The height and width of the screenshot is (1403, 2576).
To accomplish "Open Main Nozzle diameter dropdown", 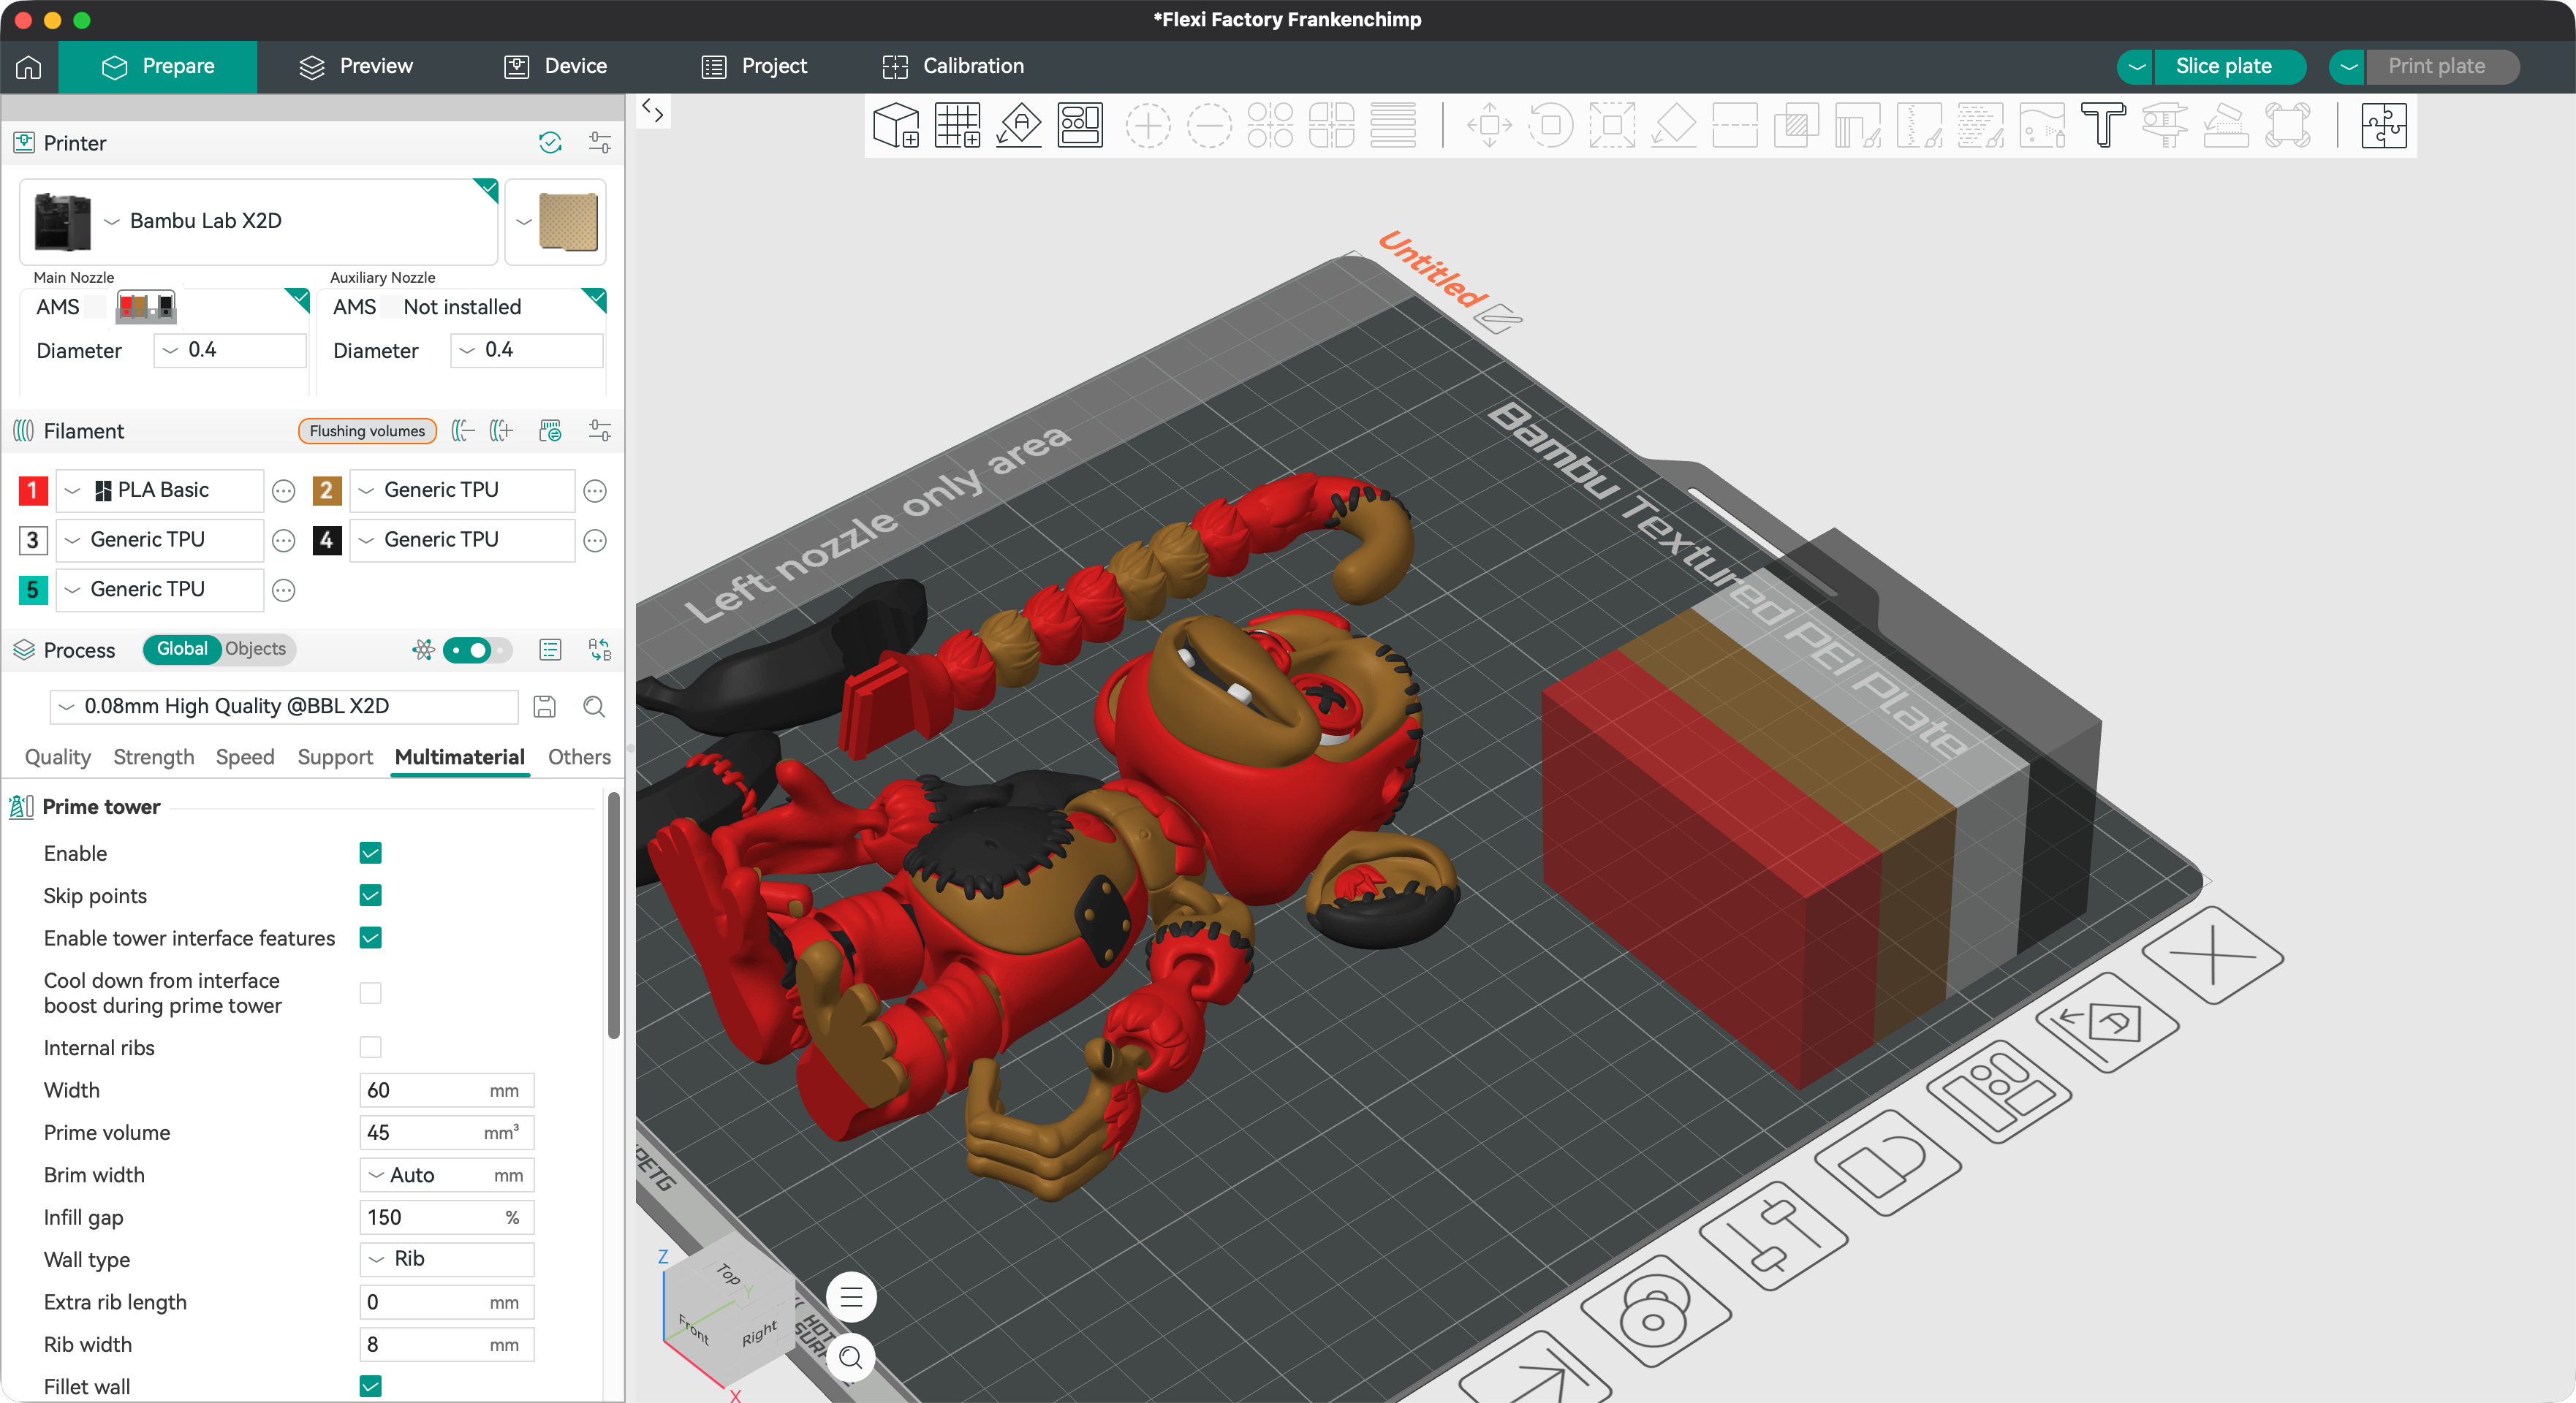I will point(230,350).
